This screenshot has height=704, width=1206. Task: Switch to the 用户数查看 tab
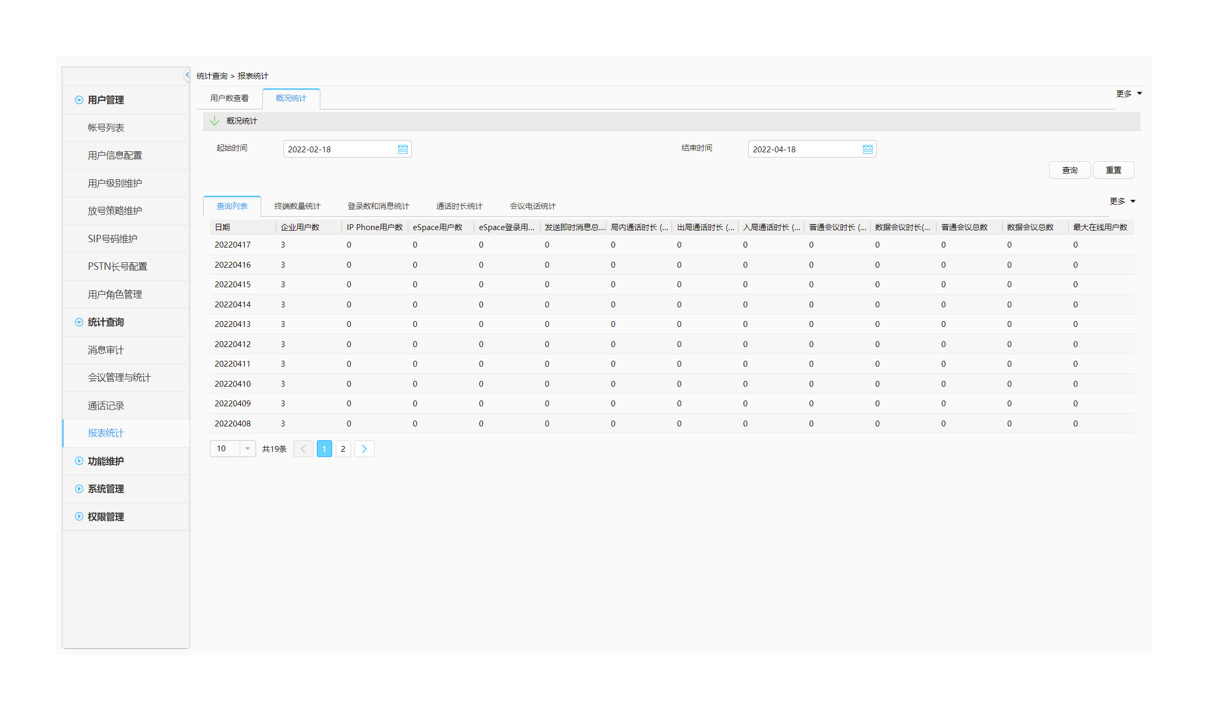coord(229,98)
